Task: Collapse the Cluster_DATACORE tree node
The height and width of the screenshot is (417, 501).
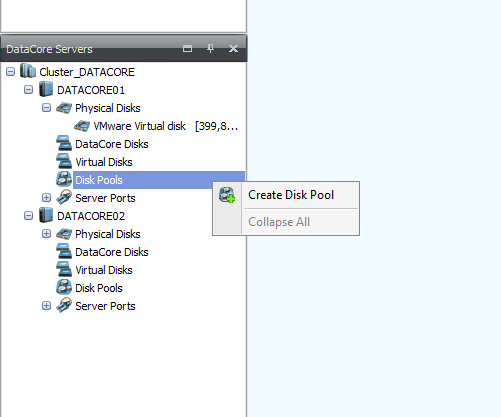Action: (x=10, y=72)
